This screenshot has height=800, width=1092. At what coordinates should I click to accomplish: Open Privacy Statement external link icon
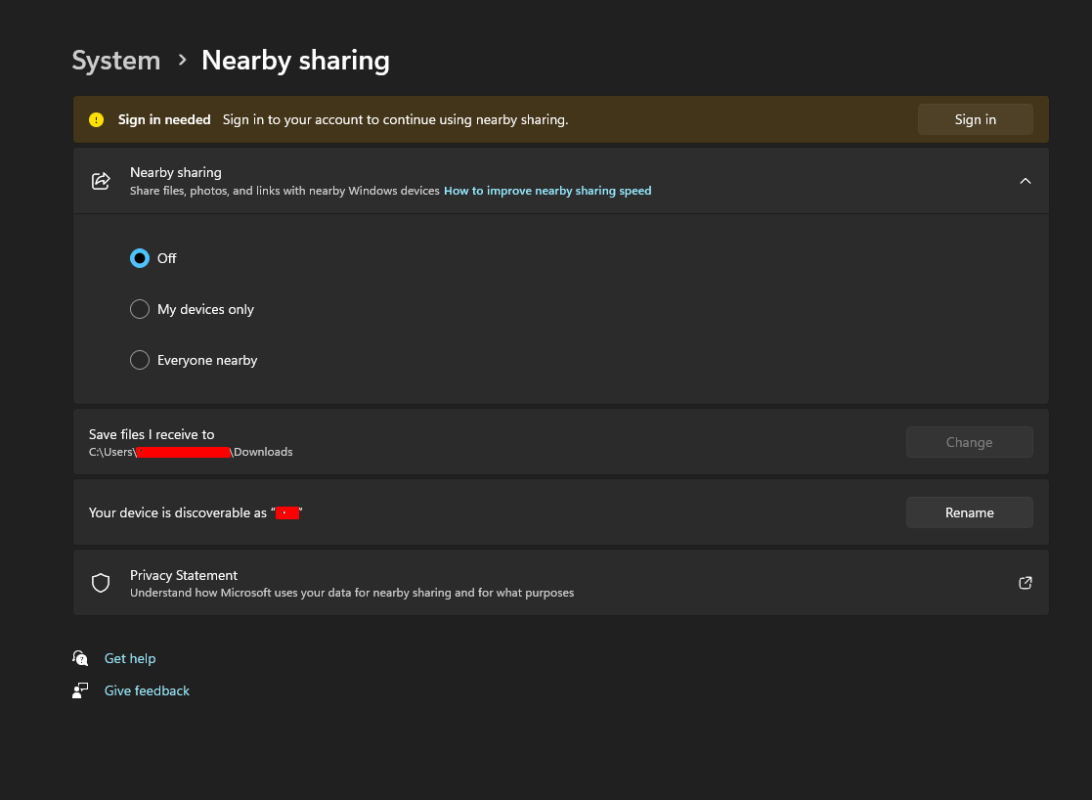[1025, 583]
